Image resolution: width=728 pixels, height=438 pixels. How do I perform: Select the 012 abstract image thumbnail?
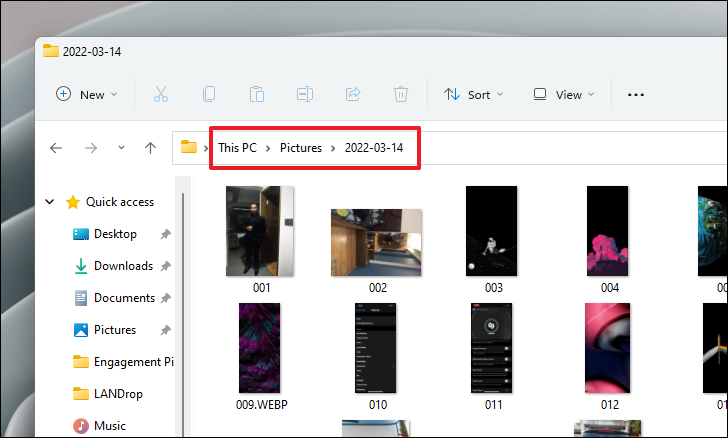[x=608, y=348]
